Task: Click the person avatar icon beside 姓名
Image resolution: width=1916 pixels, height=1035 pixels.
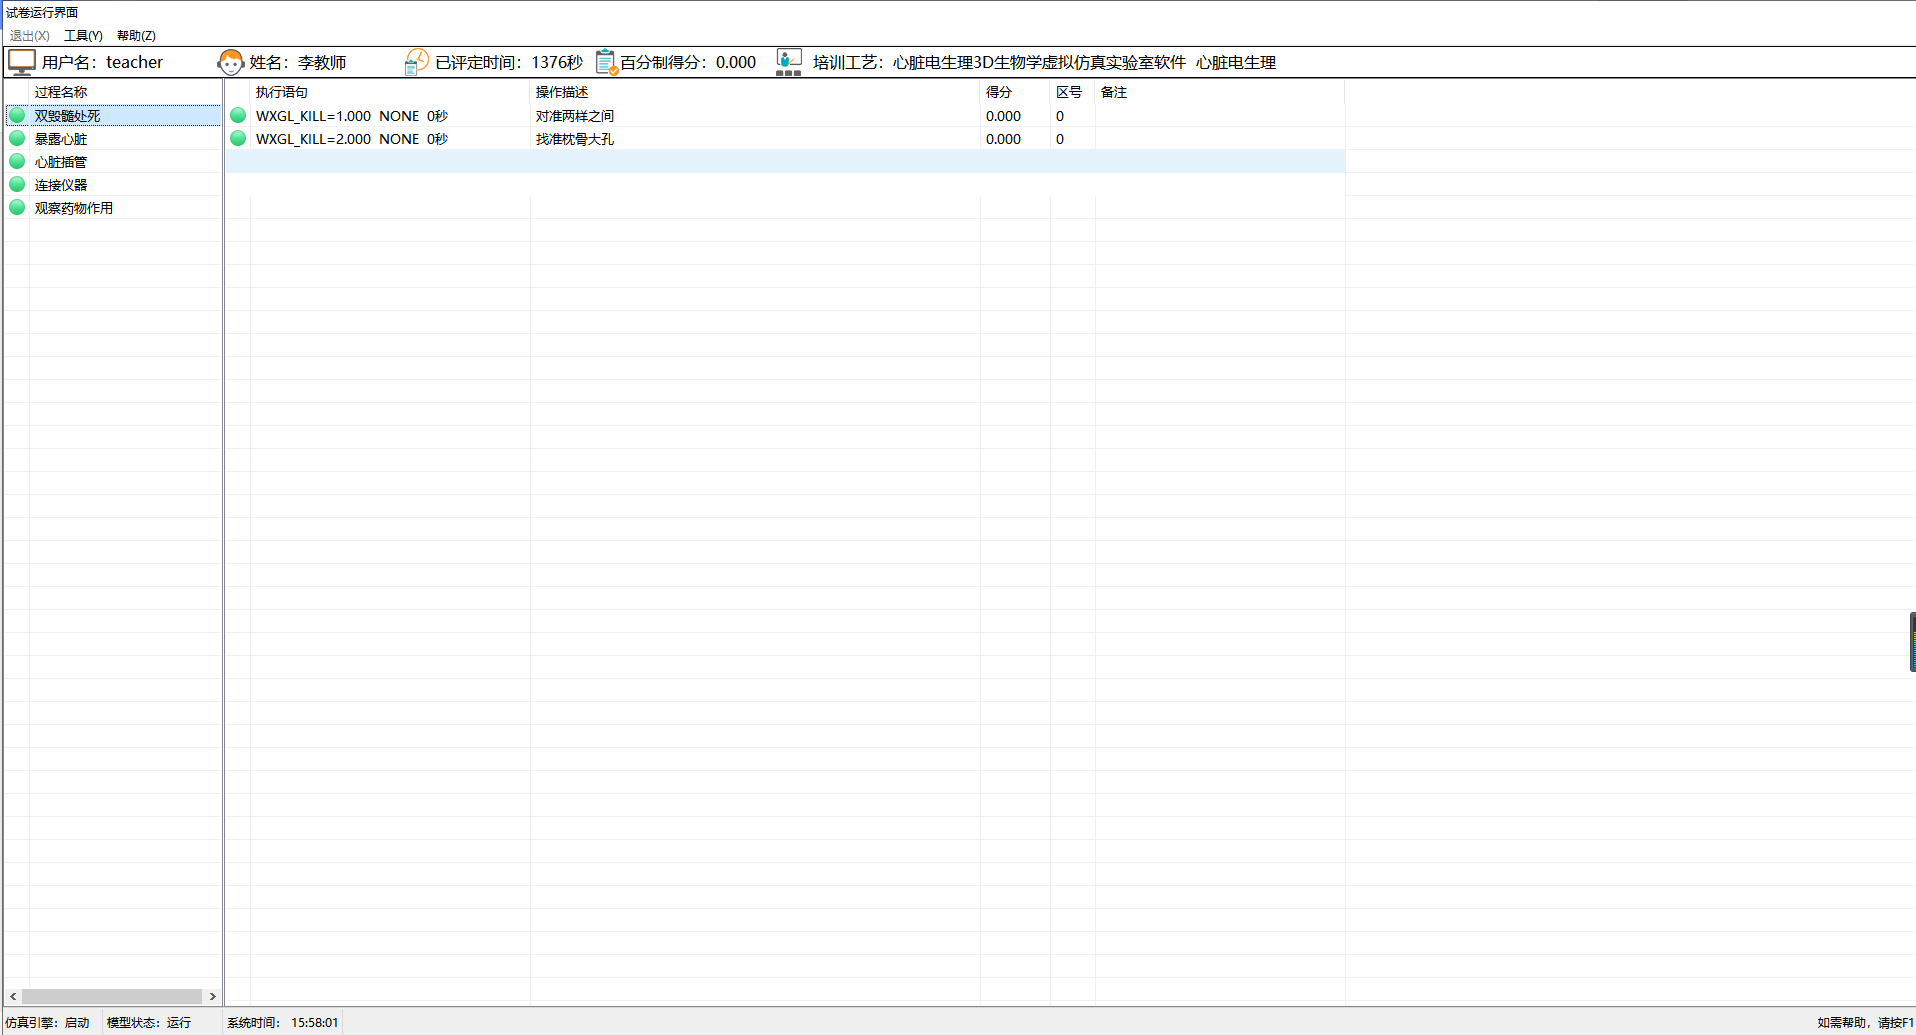Action: point(231,62)
